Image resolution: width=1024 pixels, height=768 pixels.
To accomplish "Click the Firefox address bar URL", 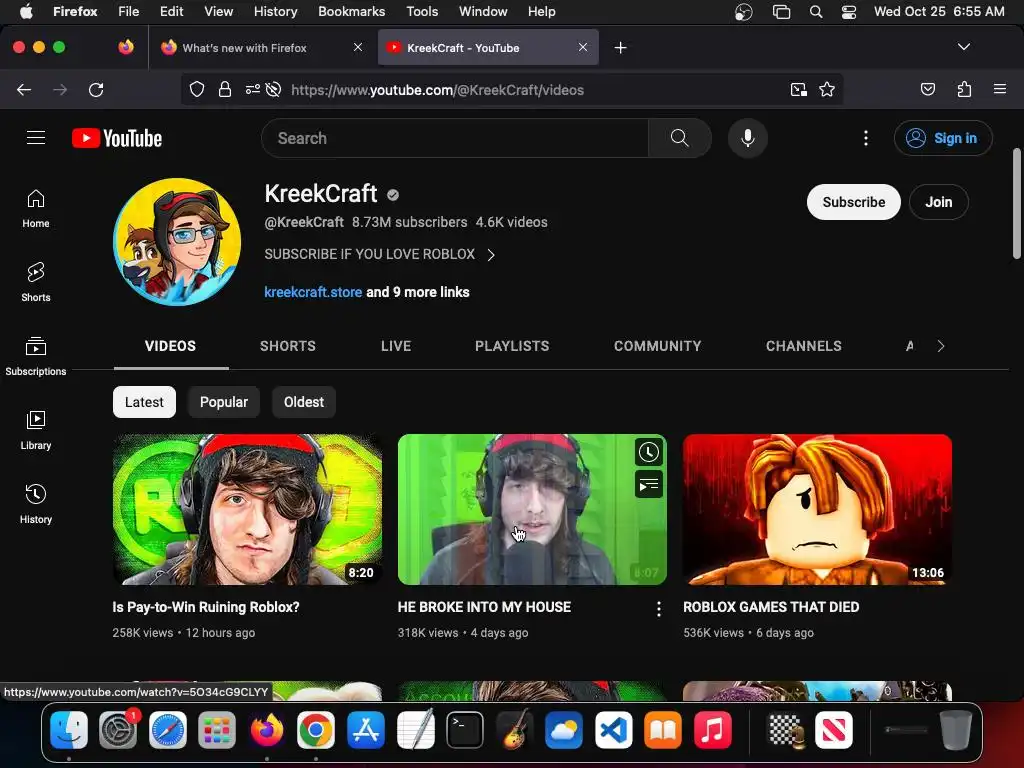I will click(x=437, y=89).
